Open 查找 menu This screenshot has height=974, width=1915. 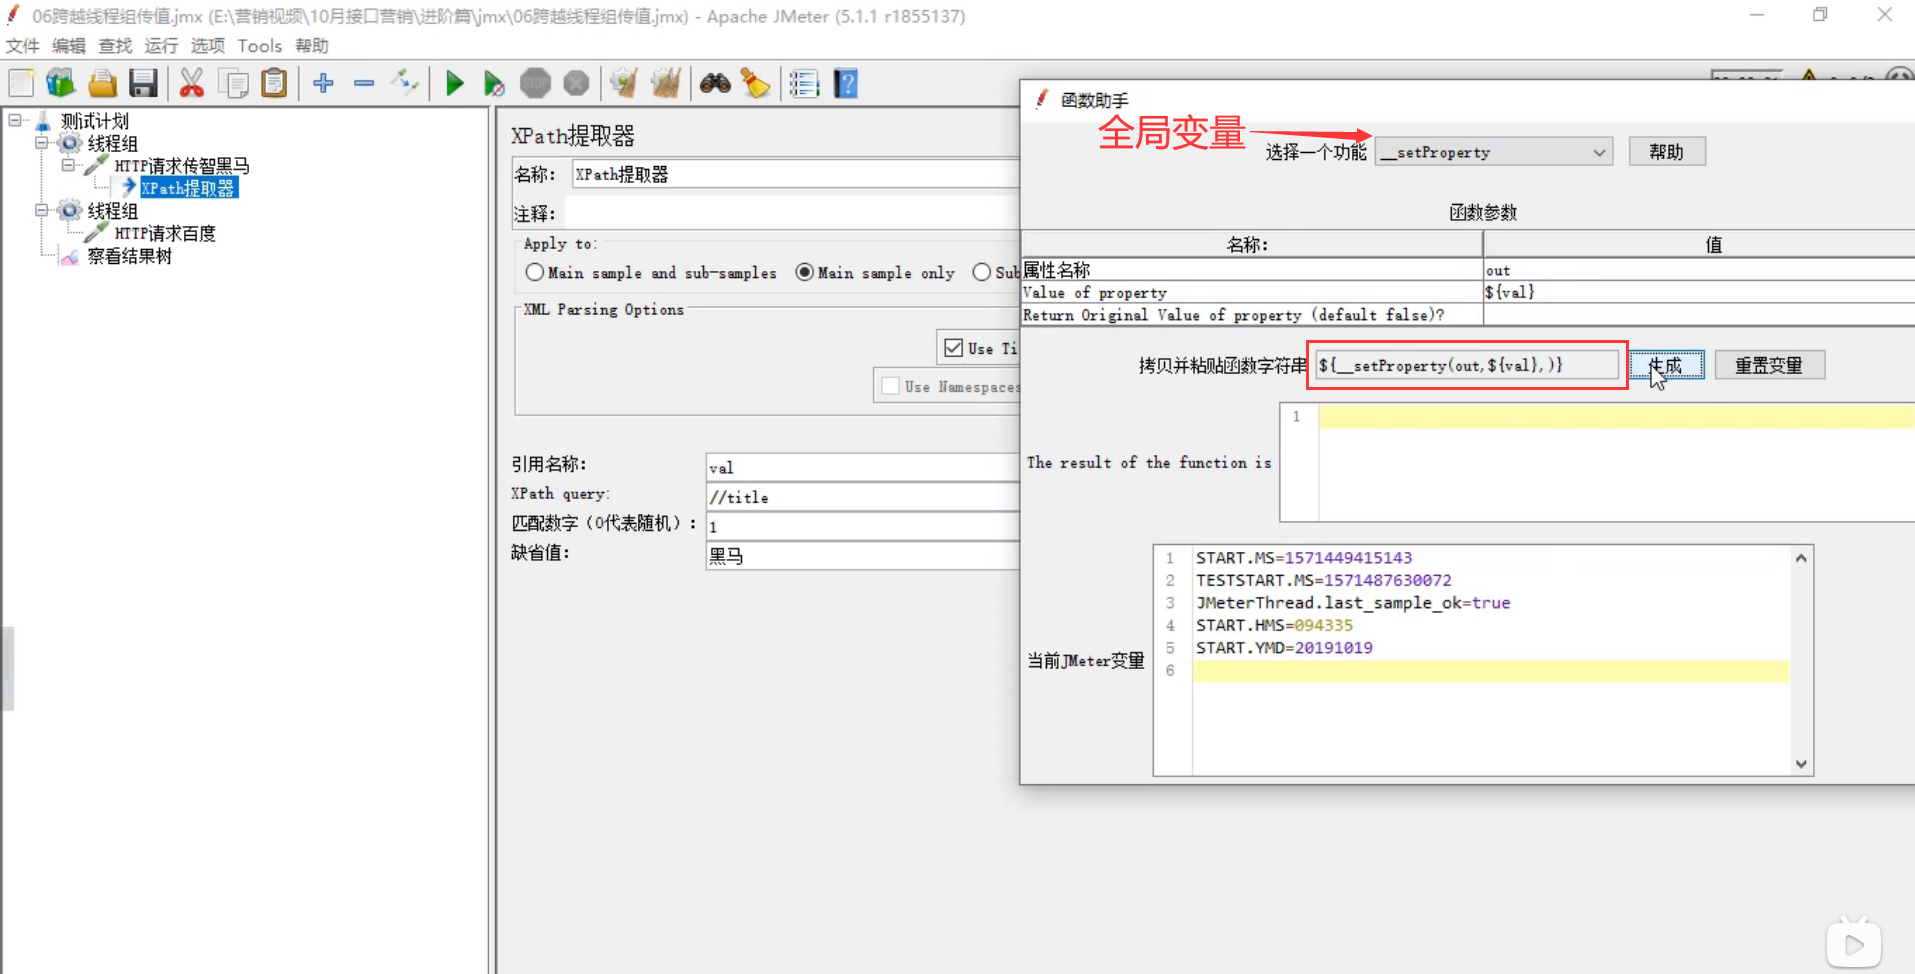[115, 46]
